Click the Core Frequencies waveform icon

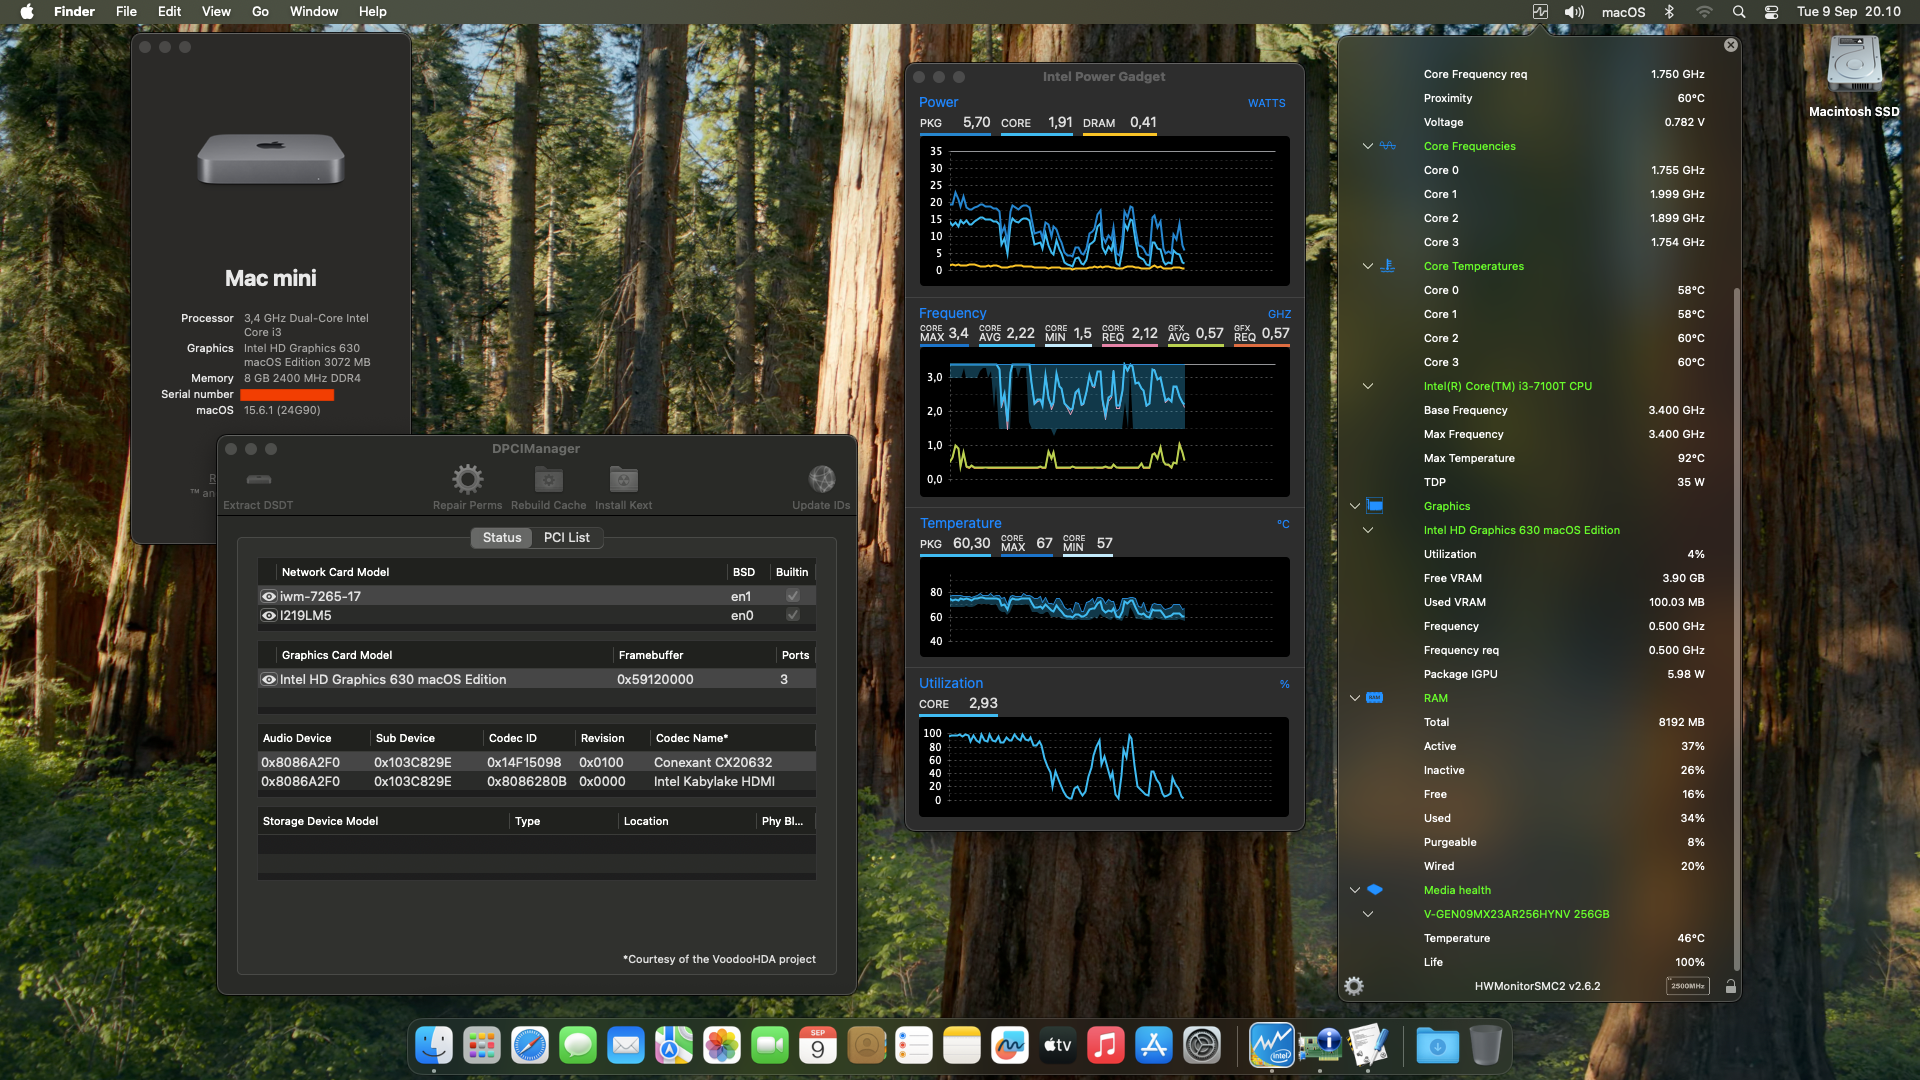pos(1388,146)
